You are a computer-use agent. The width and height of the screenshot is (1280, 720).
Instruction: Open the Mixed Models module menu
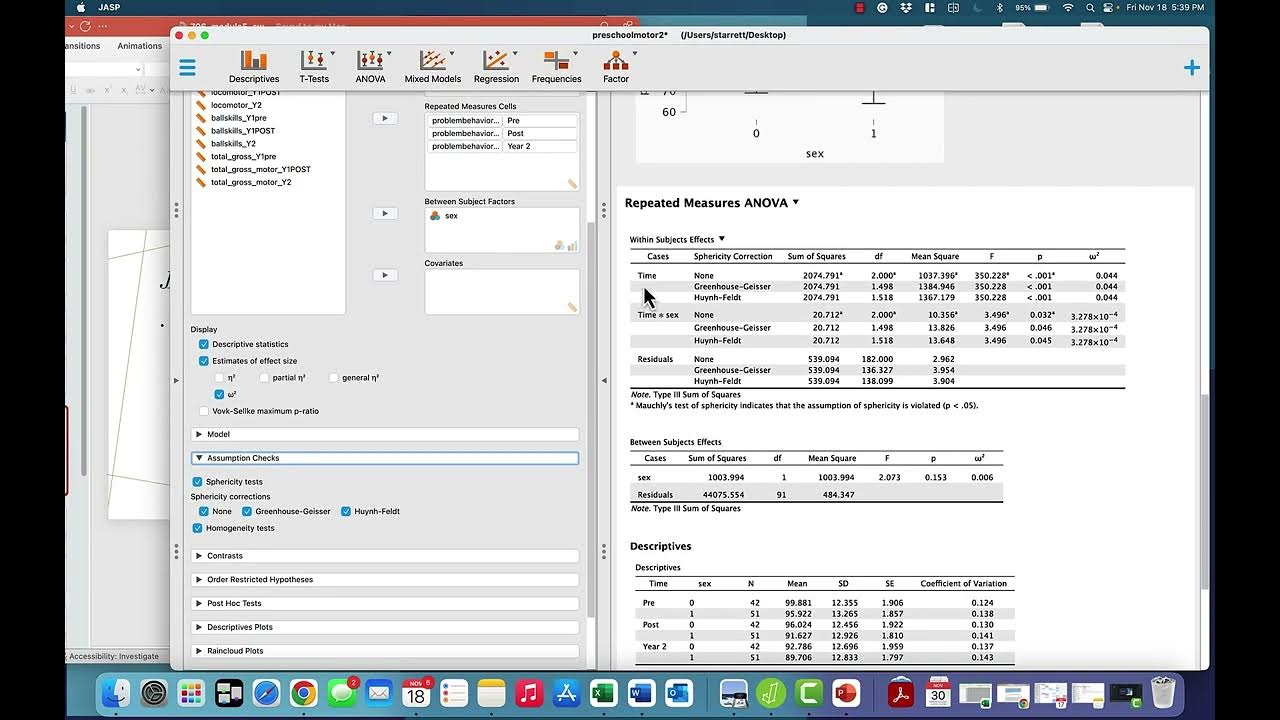click(432, 67)
